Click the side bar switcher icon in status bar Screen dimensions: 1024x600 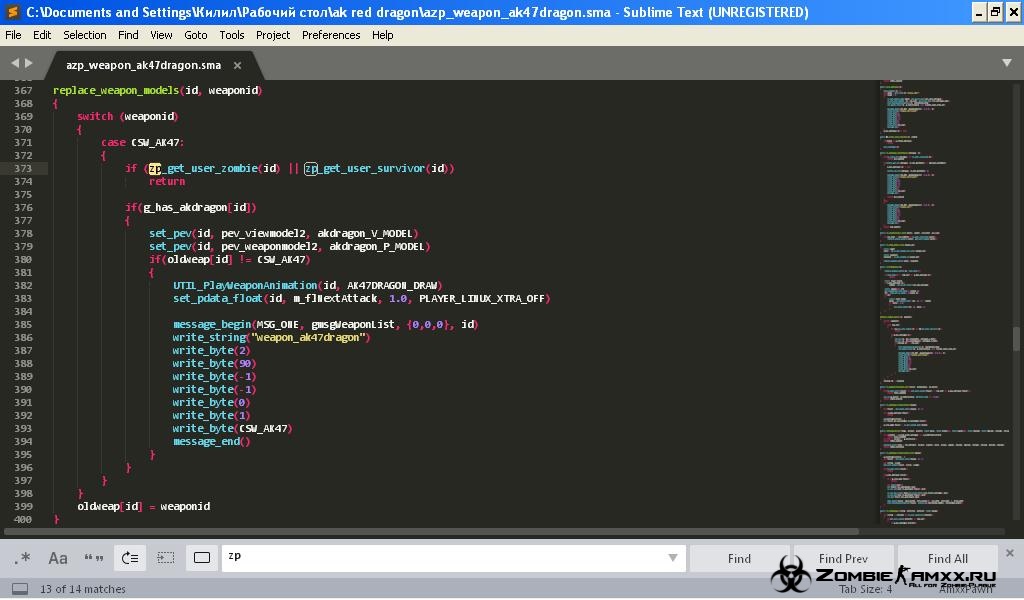19,589
